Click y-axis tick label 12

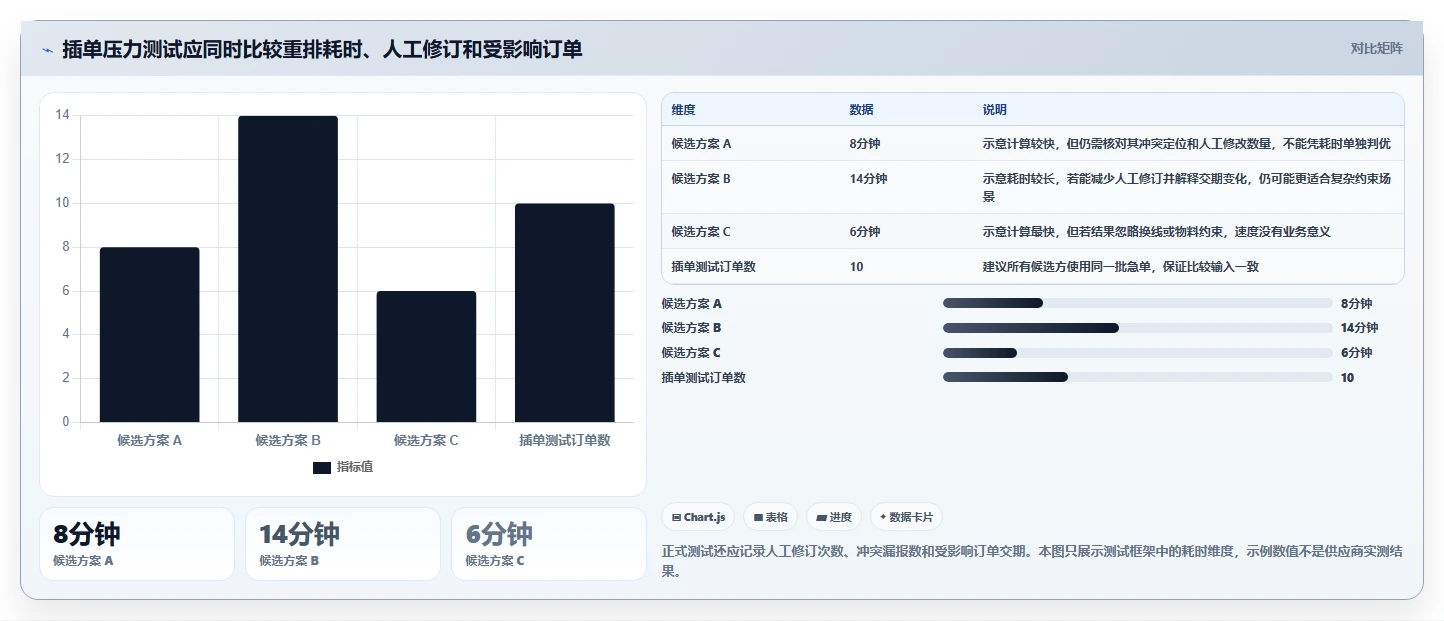pos(63,159)
